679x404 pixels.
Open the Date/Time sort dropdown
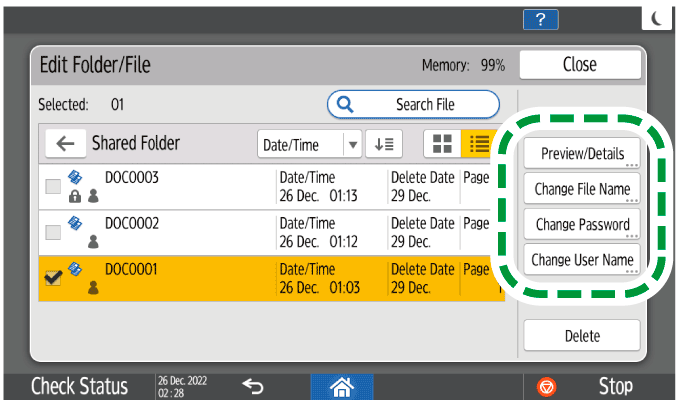pyautogui.click(x=310, y=144)
